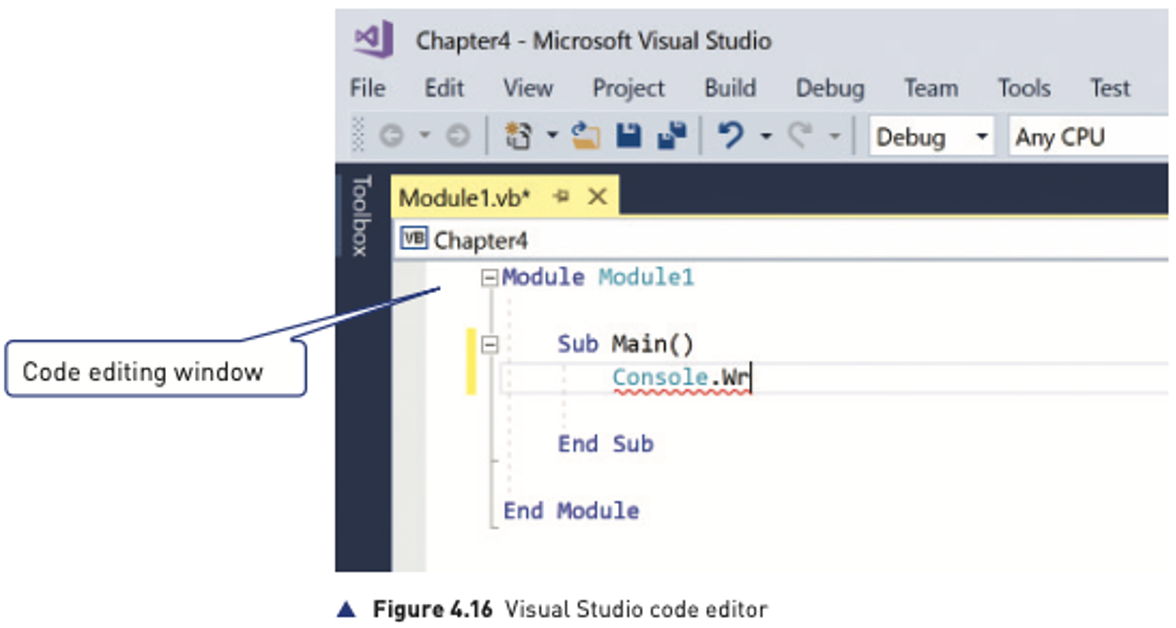1176x628 pixels.
Task: Click the Visual Studio logo icon
Action: [374, 39]
